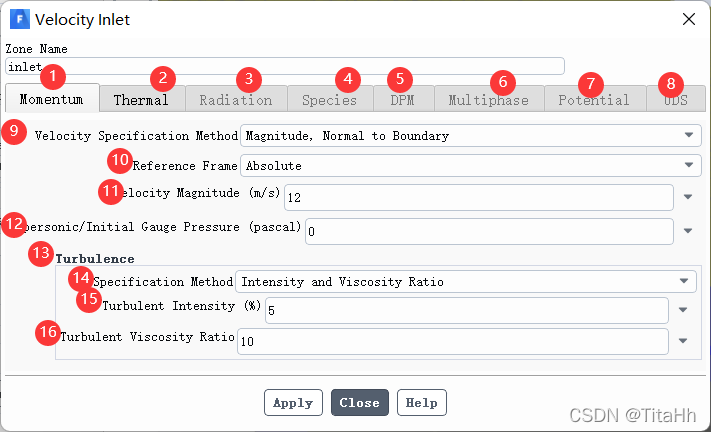Click the Zone Name input field
Viewport: 711px width, 432px height.
point(285,67)
